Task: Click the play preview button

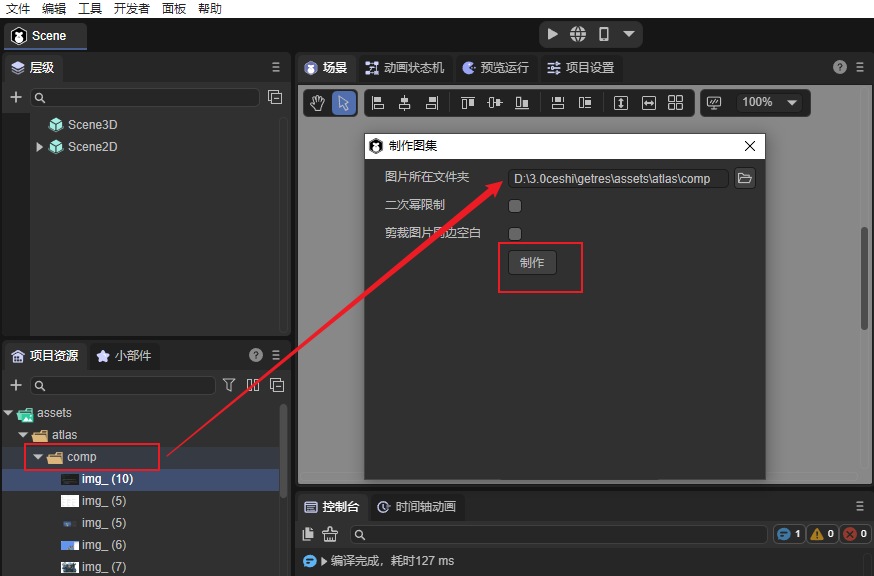Action: [x=553, y=34]
